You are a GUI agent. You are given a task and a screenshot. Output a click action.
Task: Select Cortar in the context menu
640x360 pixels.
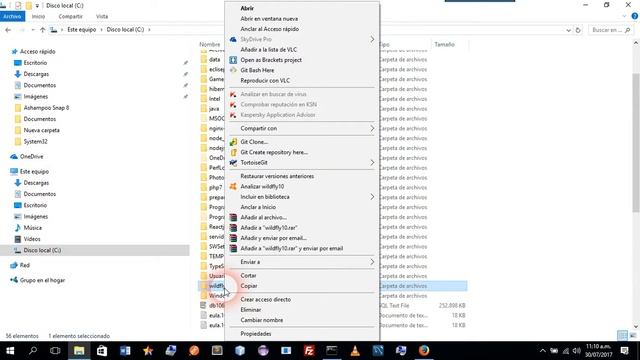(248, 276)
